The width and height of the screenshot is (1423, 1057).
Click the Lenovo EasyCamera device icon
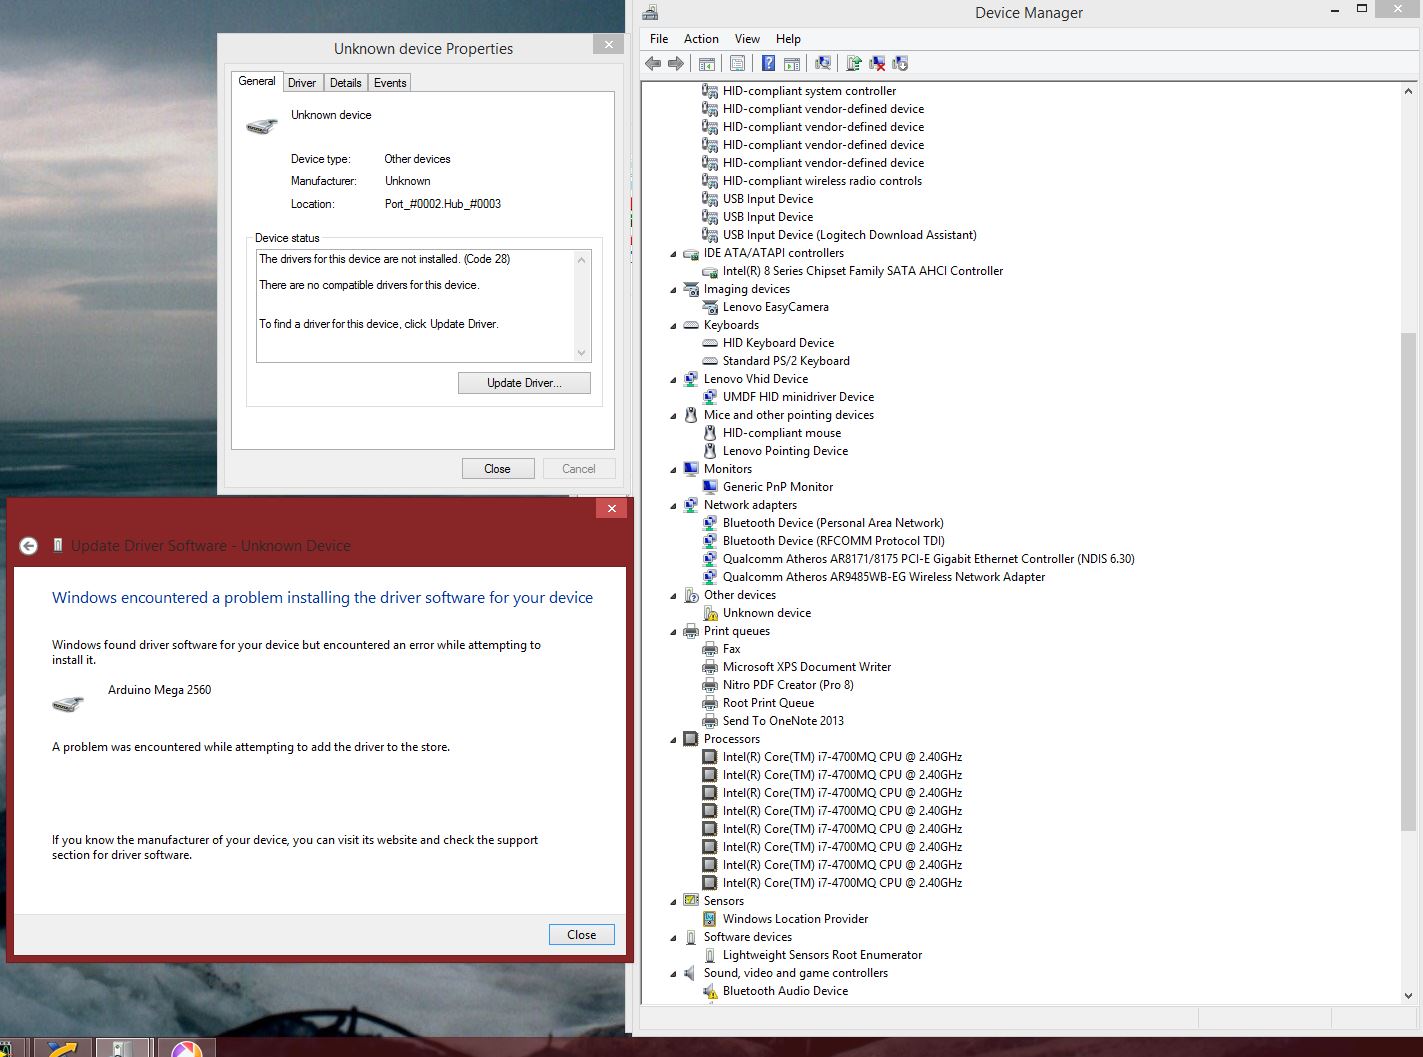[710, 307]
